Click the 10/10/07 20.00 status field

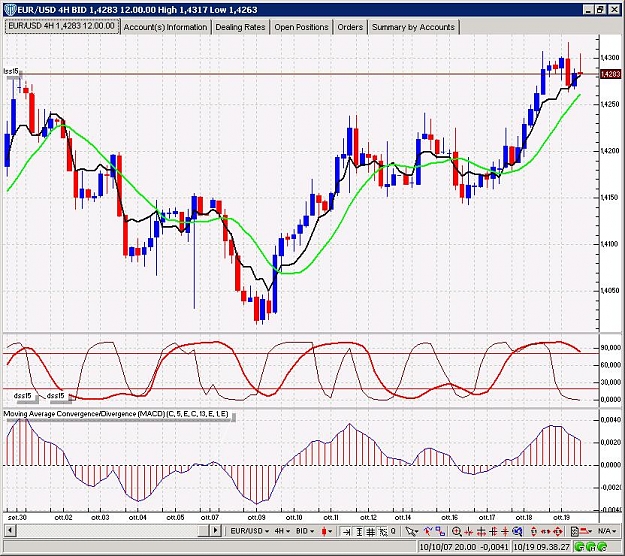[x=464, y=547]
